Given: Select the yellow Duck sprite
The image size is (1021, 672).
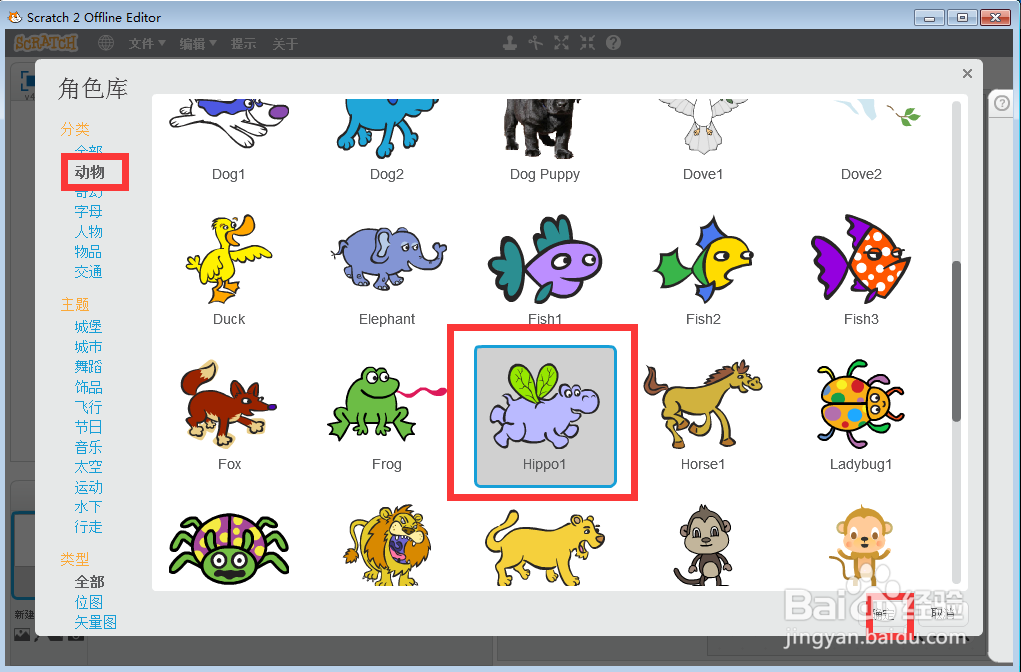Looking at the screenshot, I should tap(229, 270).
